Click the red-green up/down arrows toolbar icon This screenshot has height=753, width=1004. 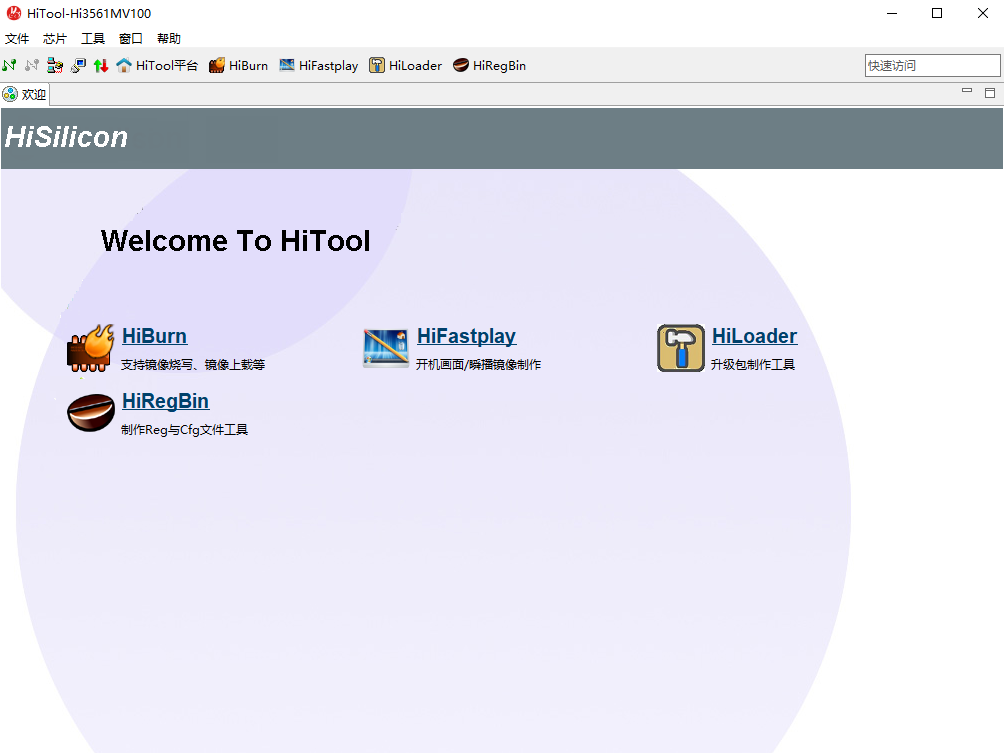point(101,65)
